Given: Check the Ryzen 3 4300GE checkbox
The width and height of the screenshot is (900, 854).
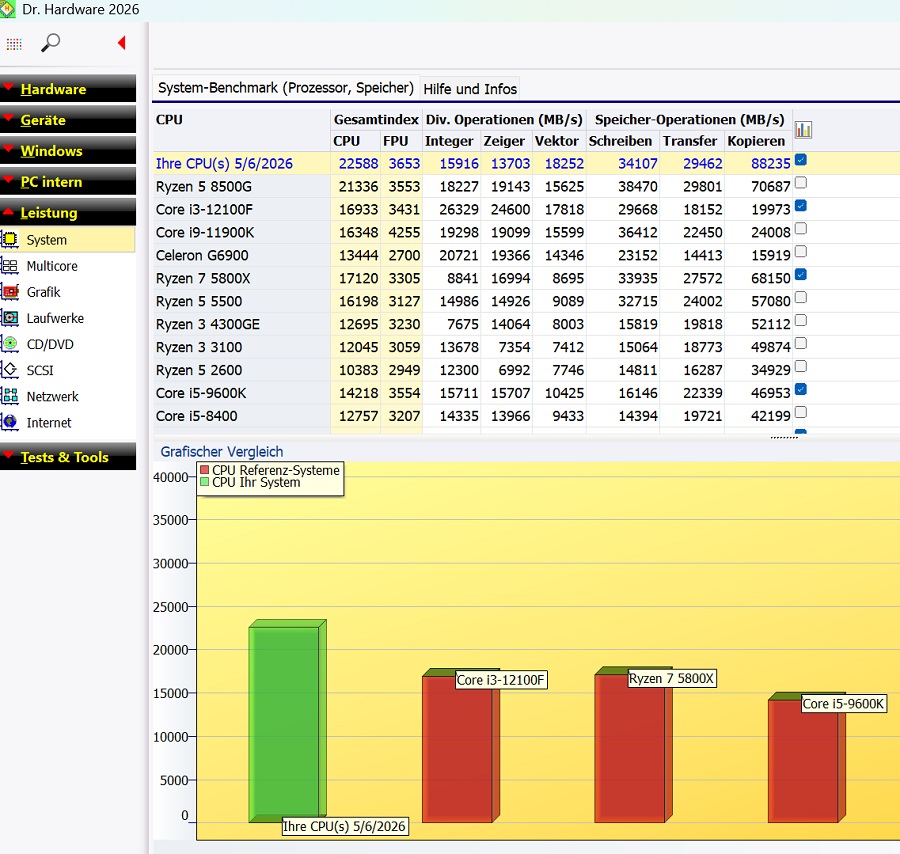Looking at the screenshot, I should 801,321.
